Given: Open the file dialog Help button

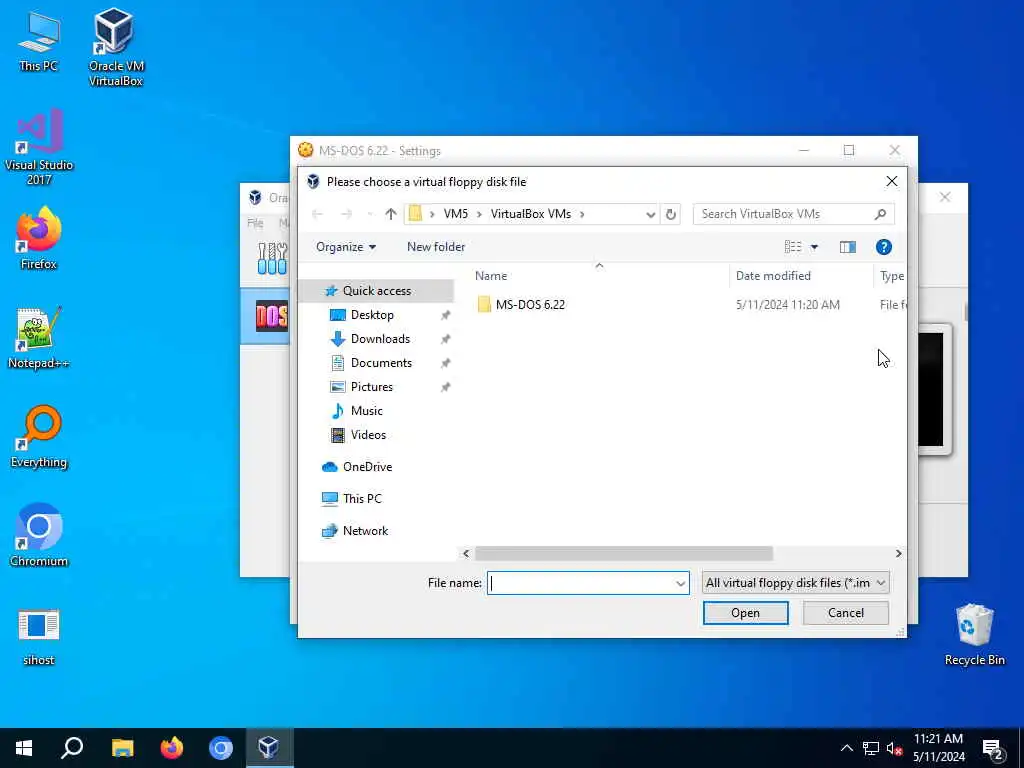Looking at the screenshot, I should coord(884,247).
